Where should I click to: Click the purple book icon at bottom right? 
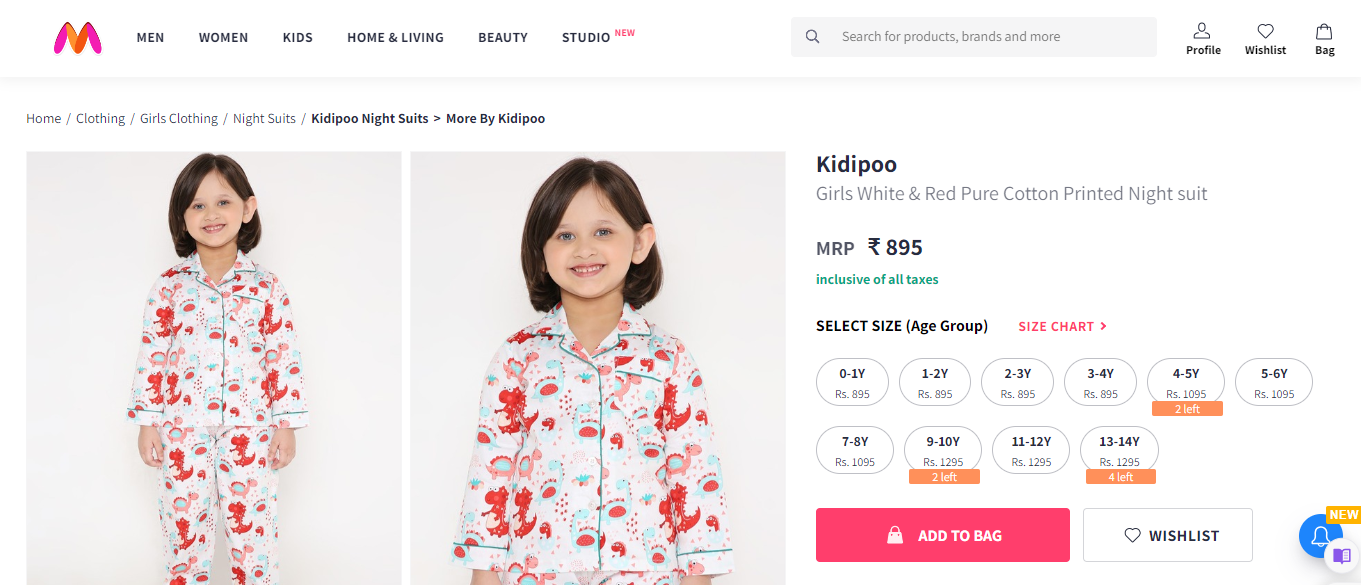click(1342, 556)
